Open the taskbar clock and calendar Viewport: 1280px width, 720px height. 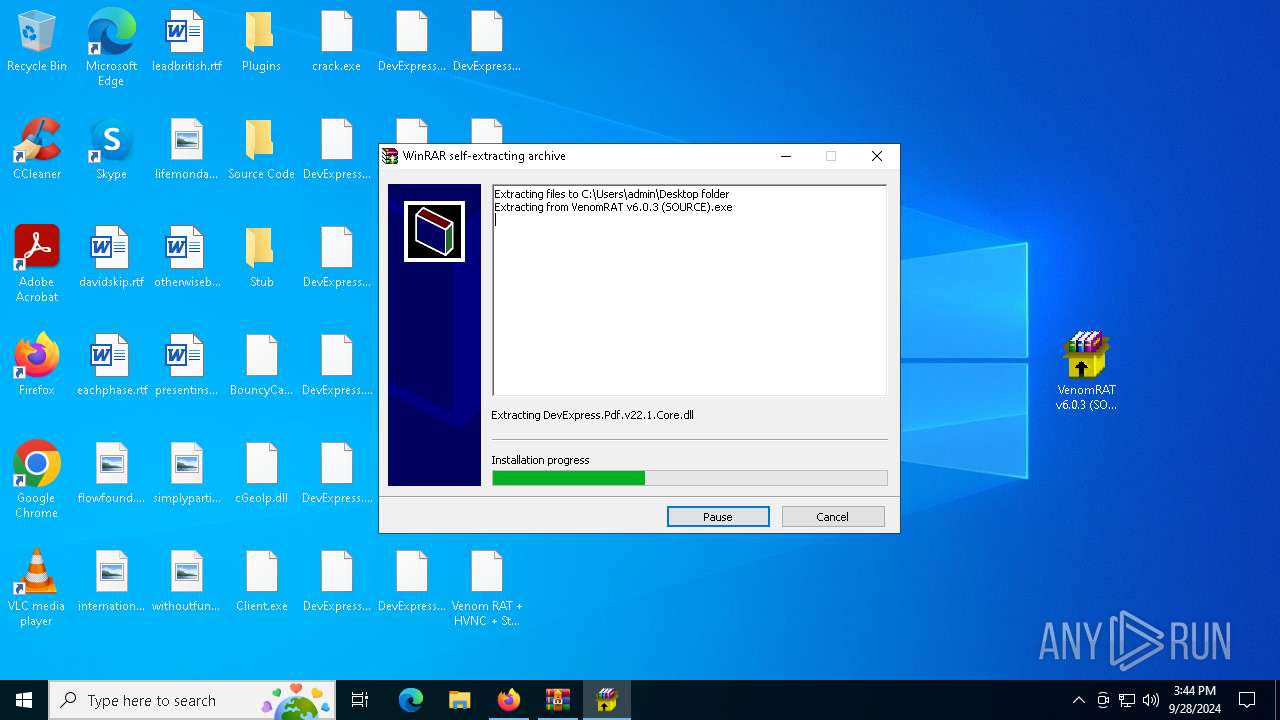(x=1195, y=700)
